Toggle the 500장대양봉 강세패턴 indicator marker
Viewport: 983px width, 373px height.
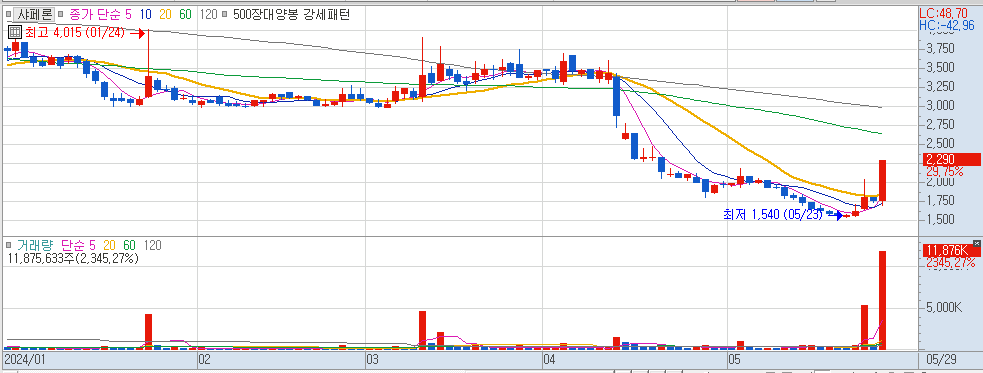[x=225, y=14]
